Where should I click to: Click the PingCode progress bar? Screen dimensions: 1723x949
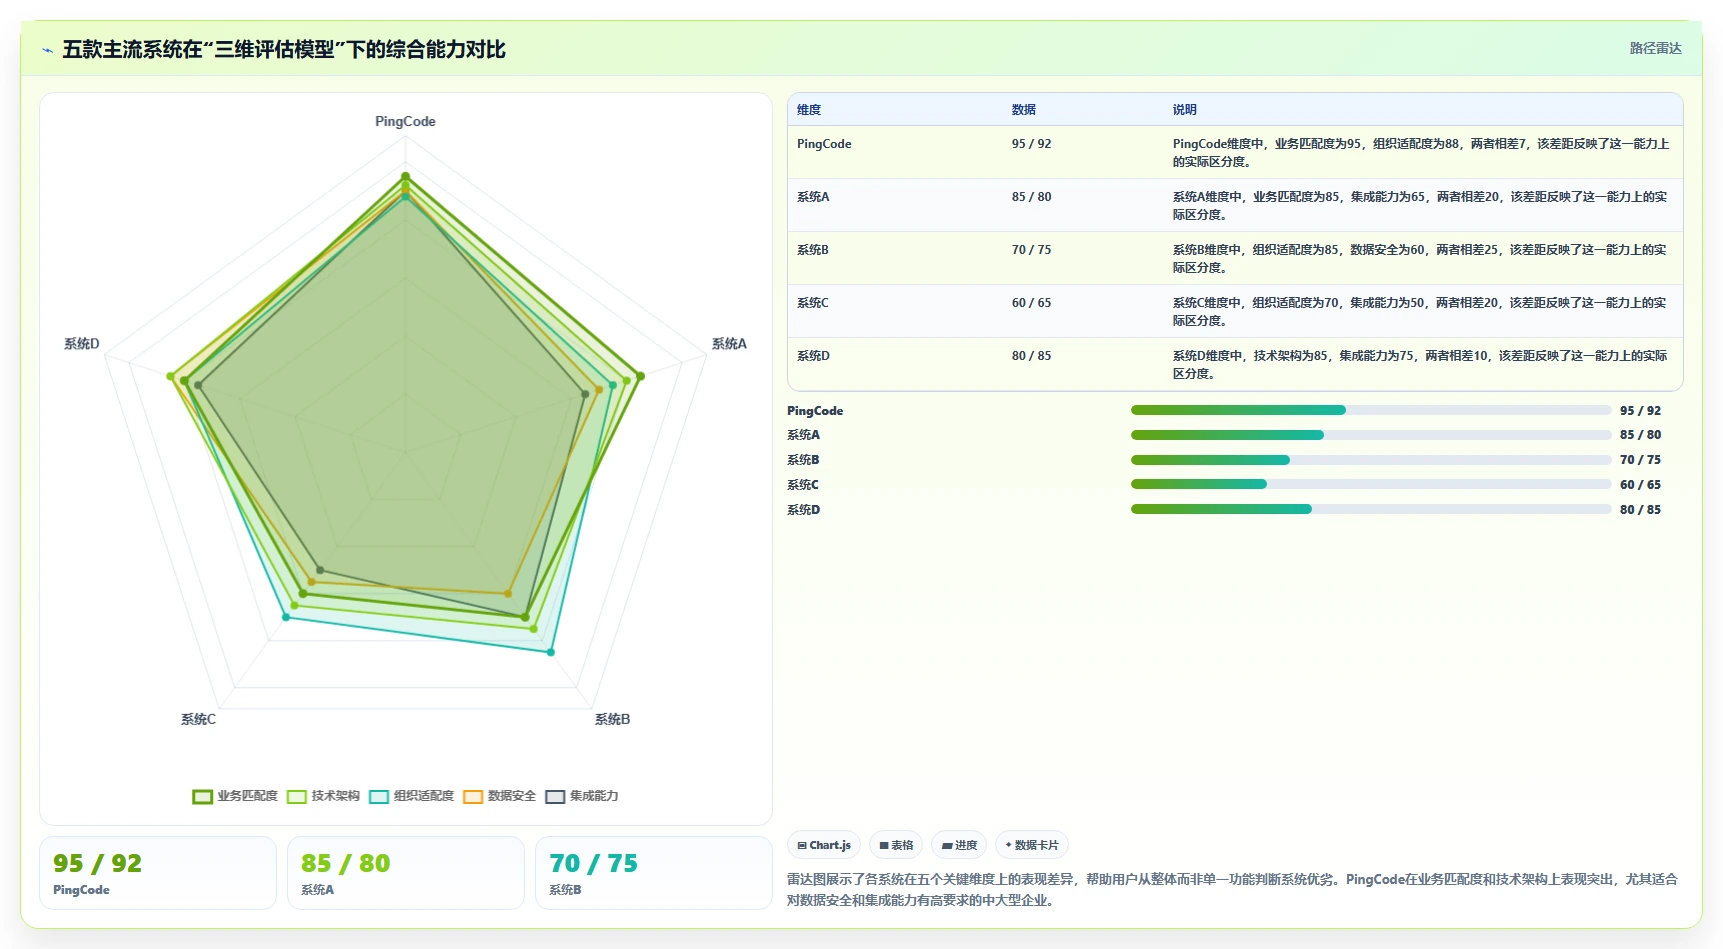1371,410
